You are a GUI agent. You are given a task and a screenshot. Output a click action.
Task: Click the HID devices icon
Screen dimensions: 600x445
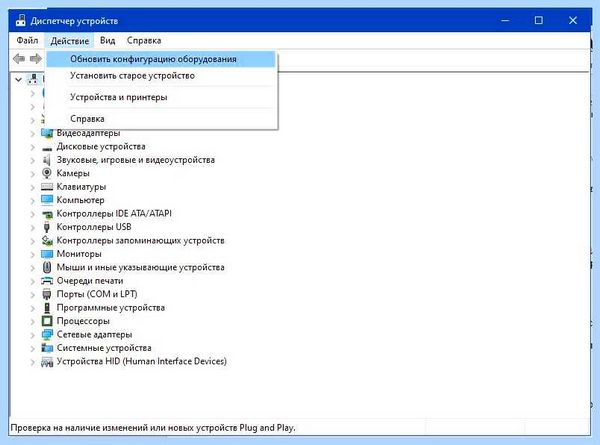tap(47, 362)
